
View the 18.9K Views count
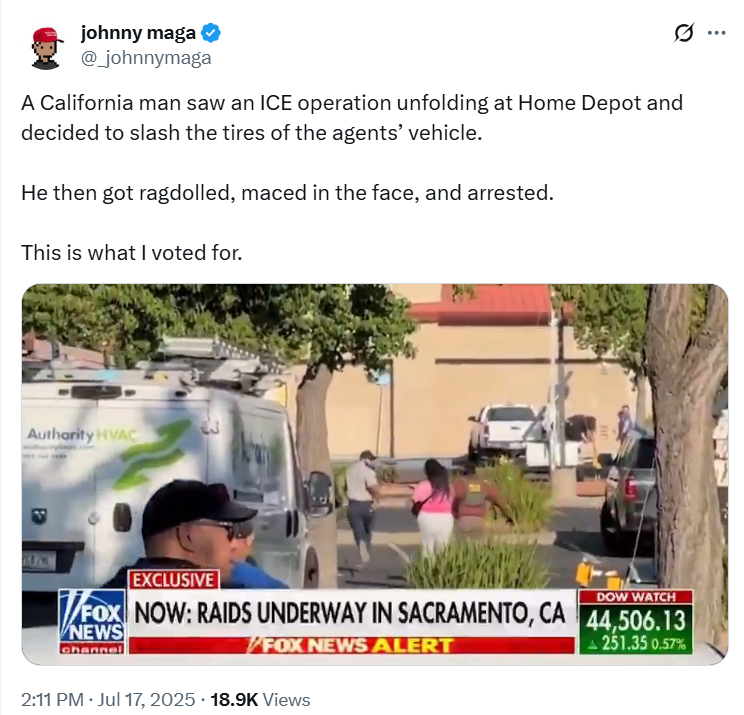point(260,699)
